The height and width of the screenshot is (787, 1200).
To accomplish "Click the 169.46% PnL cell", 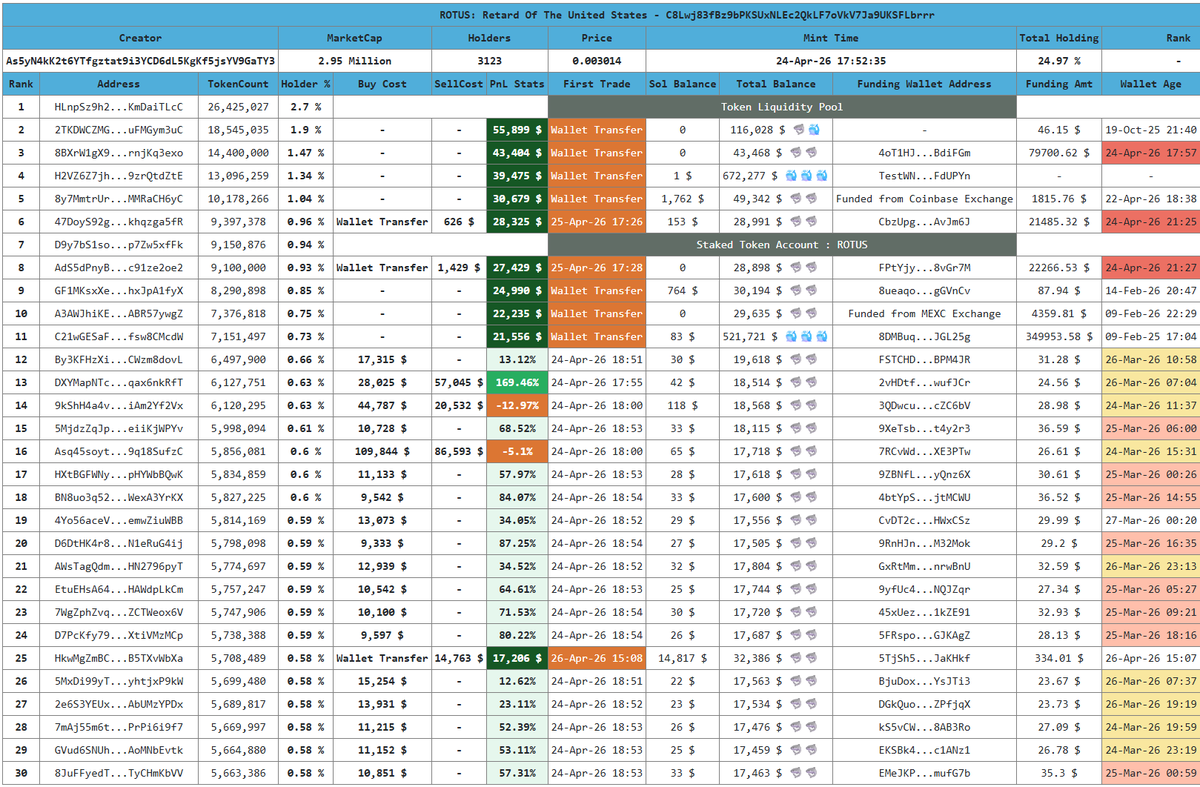I will click(517, 383).
